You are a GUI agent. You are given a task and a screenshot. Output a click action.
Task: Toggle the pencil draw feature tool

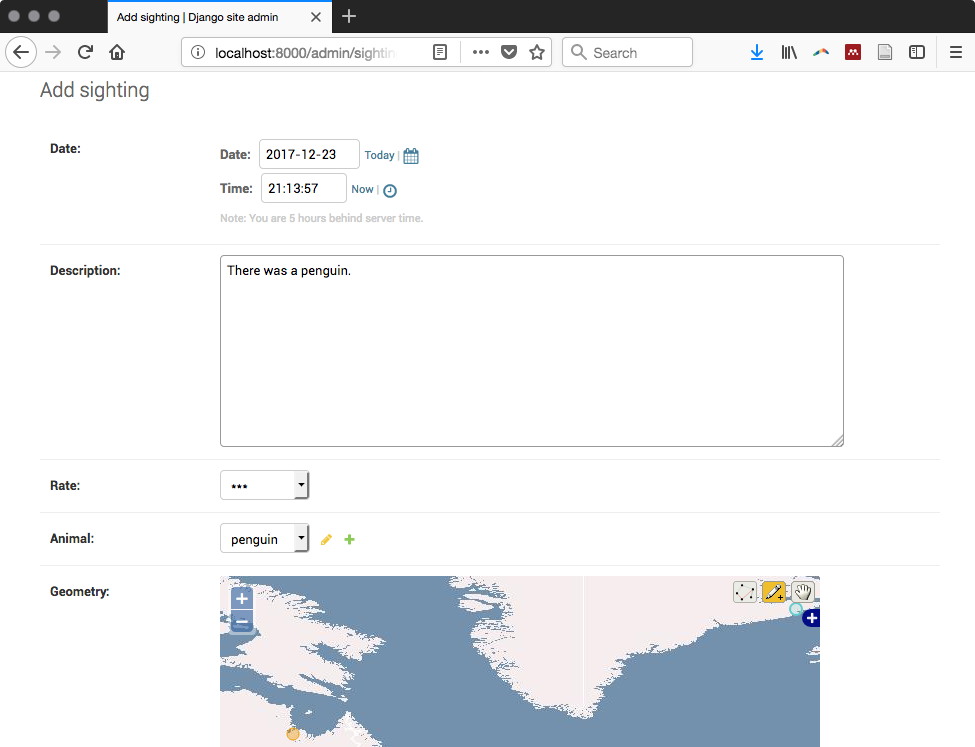click(774, 592)
